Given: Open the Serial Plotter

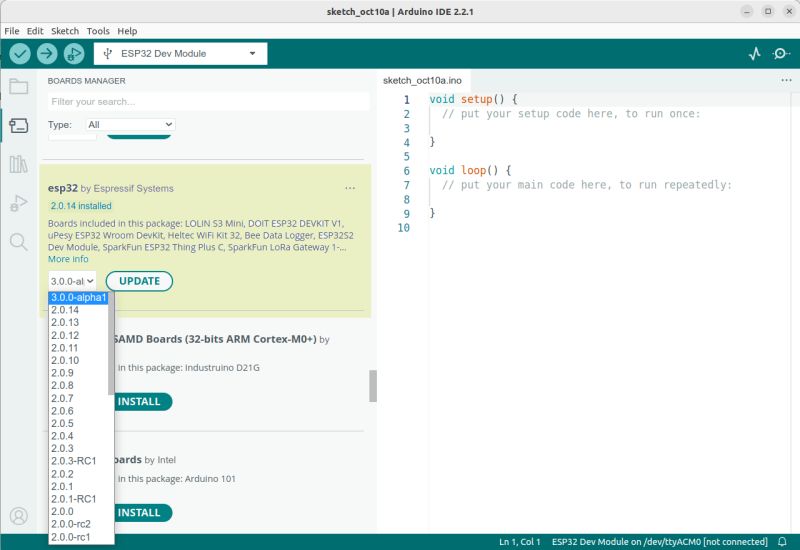Looking at the screenshot, I should pyautogui.click(x=755, y=54).
